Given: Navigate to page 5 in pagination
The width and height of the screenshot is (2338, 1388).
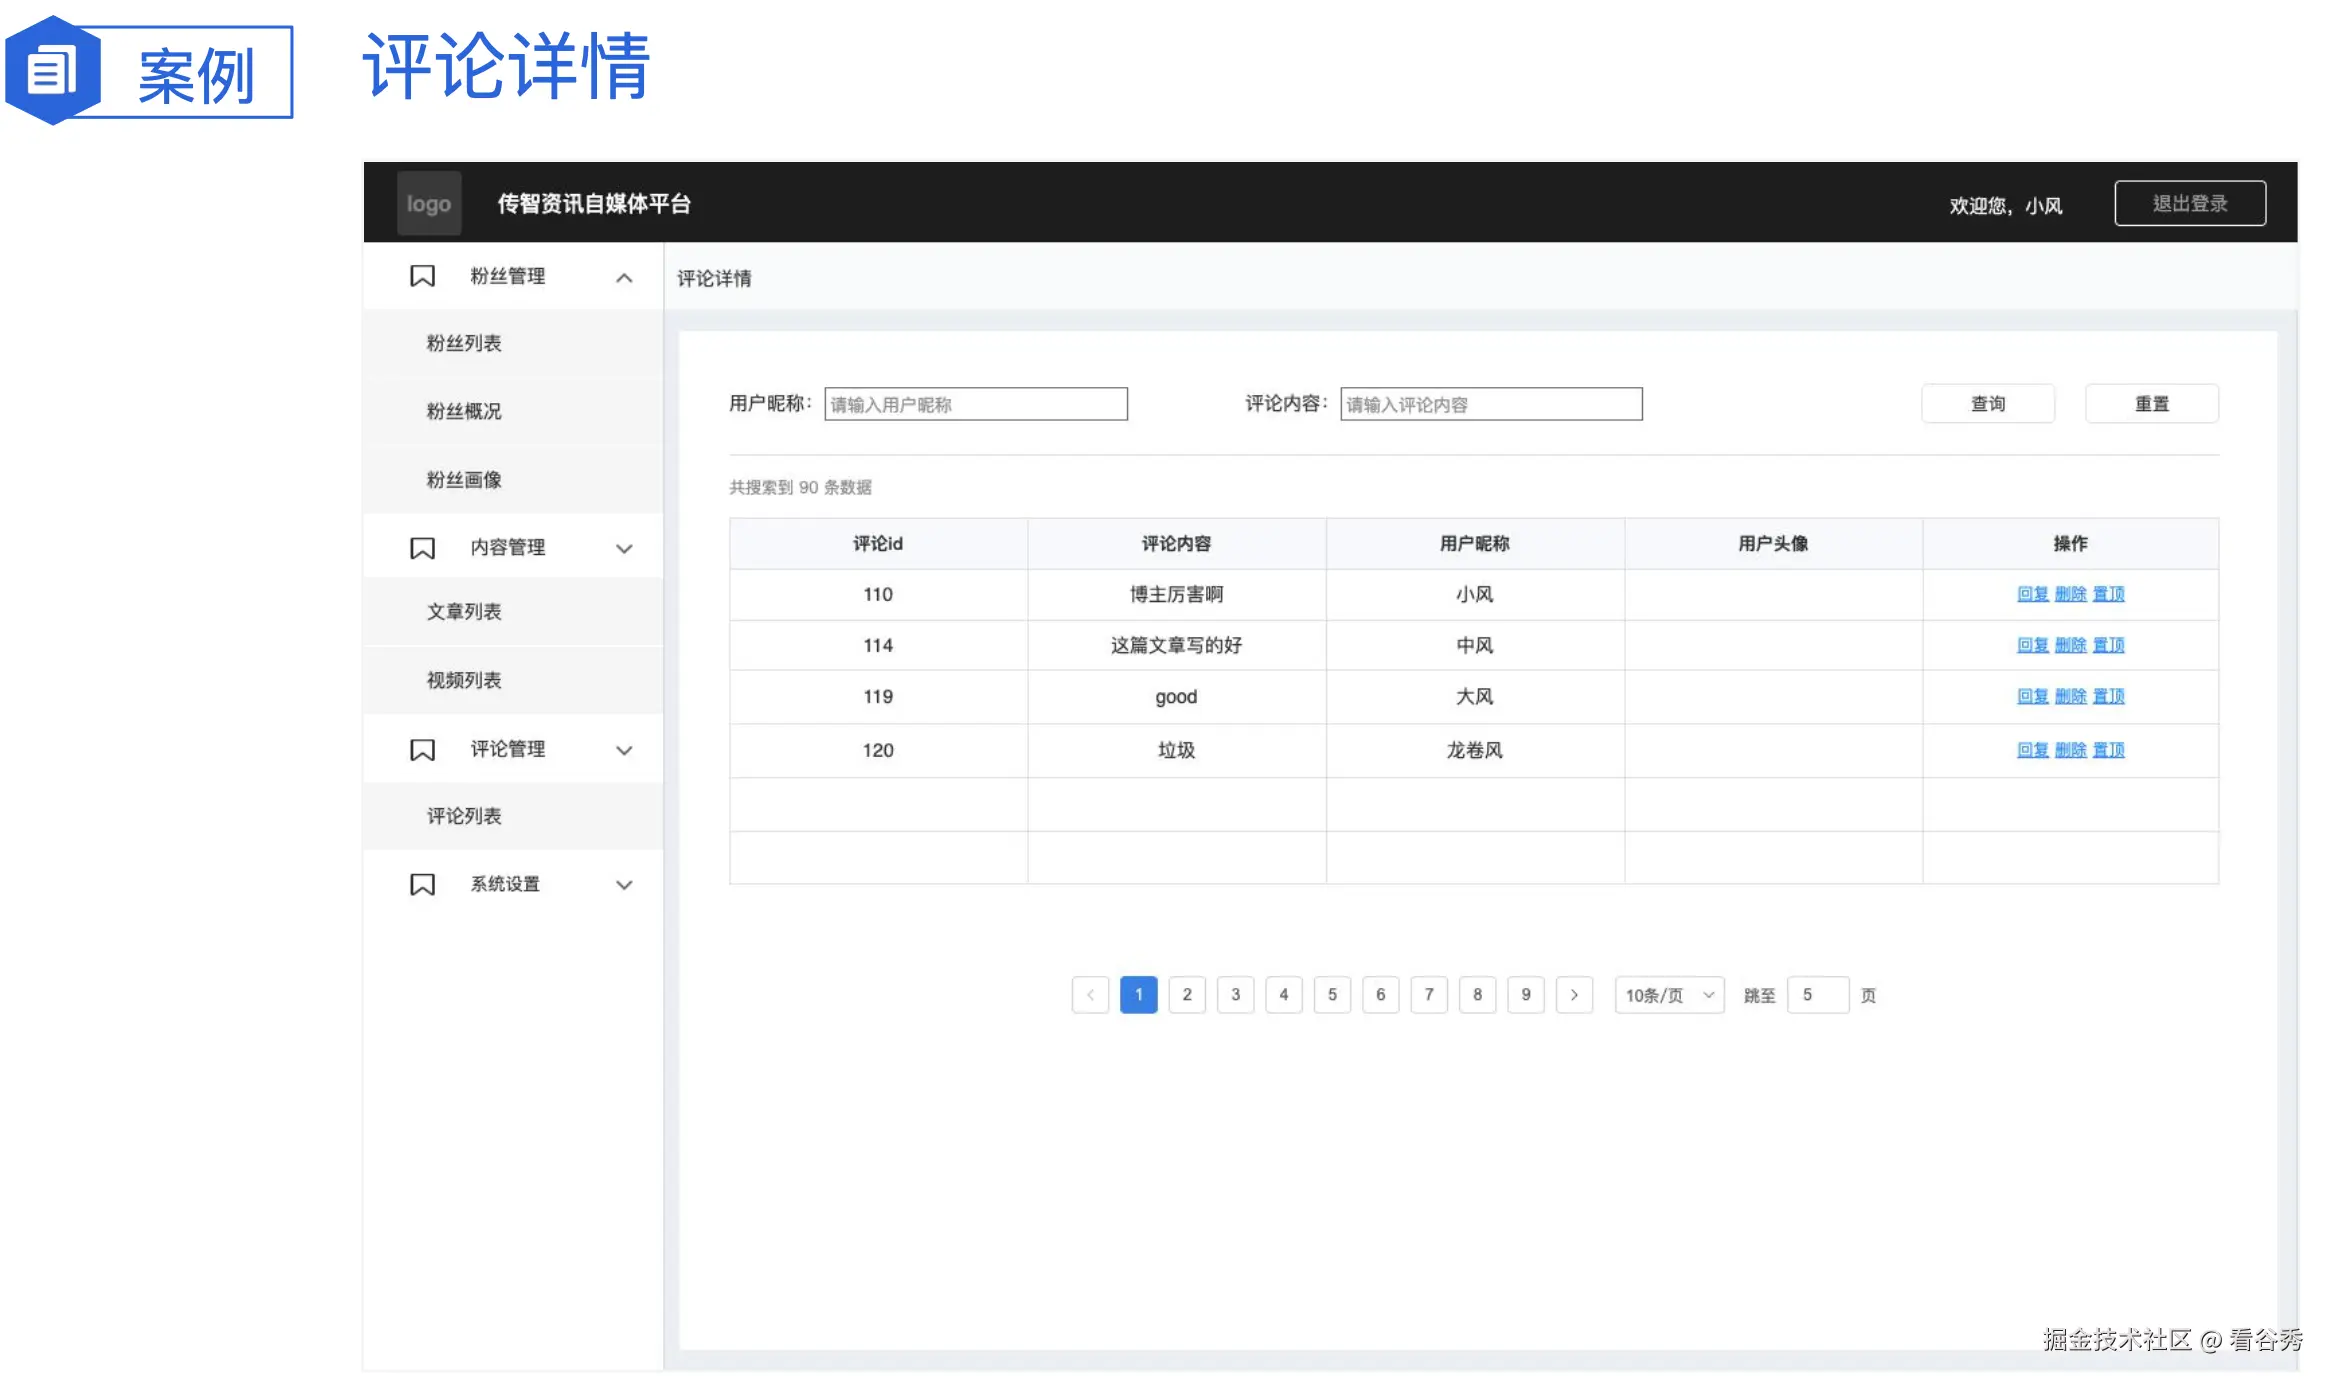Looking at the screenshot, I should pyautogui.click(x=1332, y=994).
